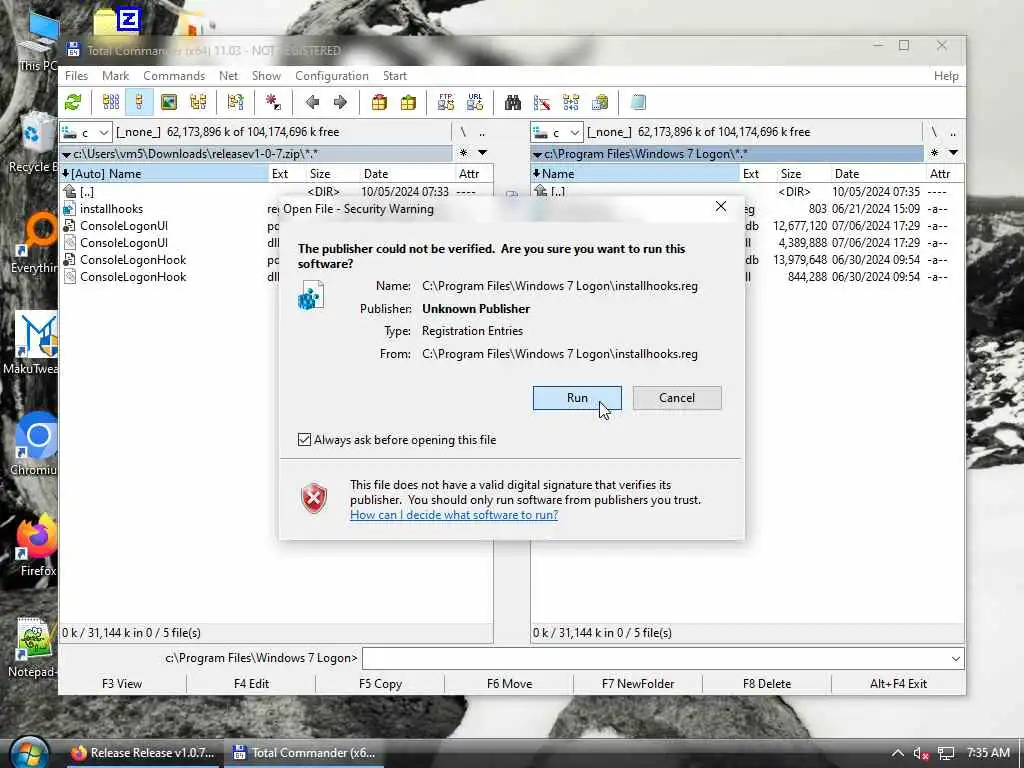Screen dimensions: 1024x768
Task: Click the muted volume tray icon
Action: [921, 753]
